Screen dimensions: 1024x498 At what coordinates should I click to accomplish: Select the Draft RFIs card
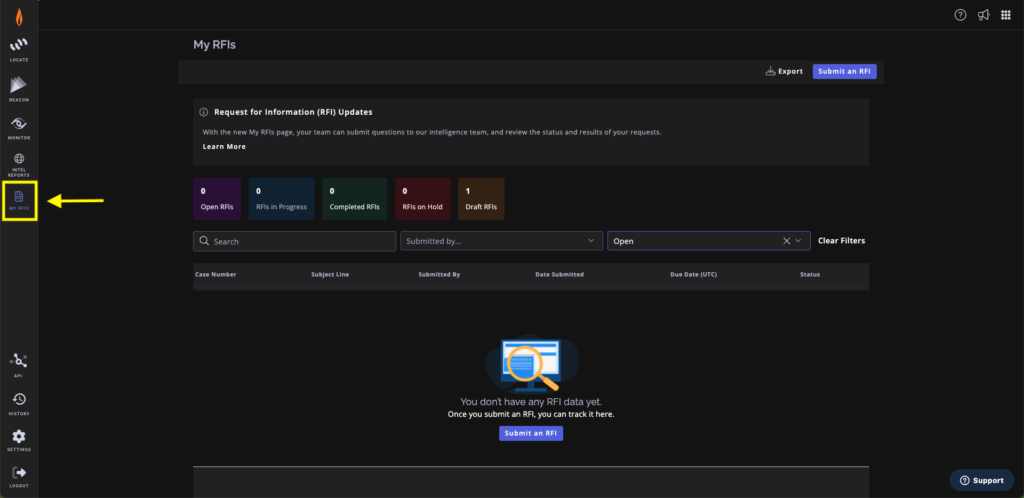[481, 198]
